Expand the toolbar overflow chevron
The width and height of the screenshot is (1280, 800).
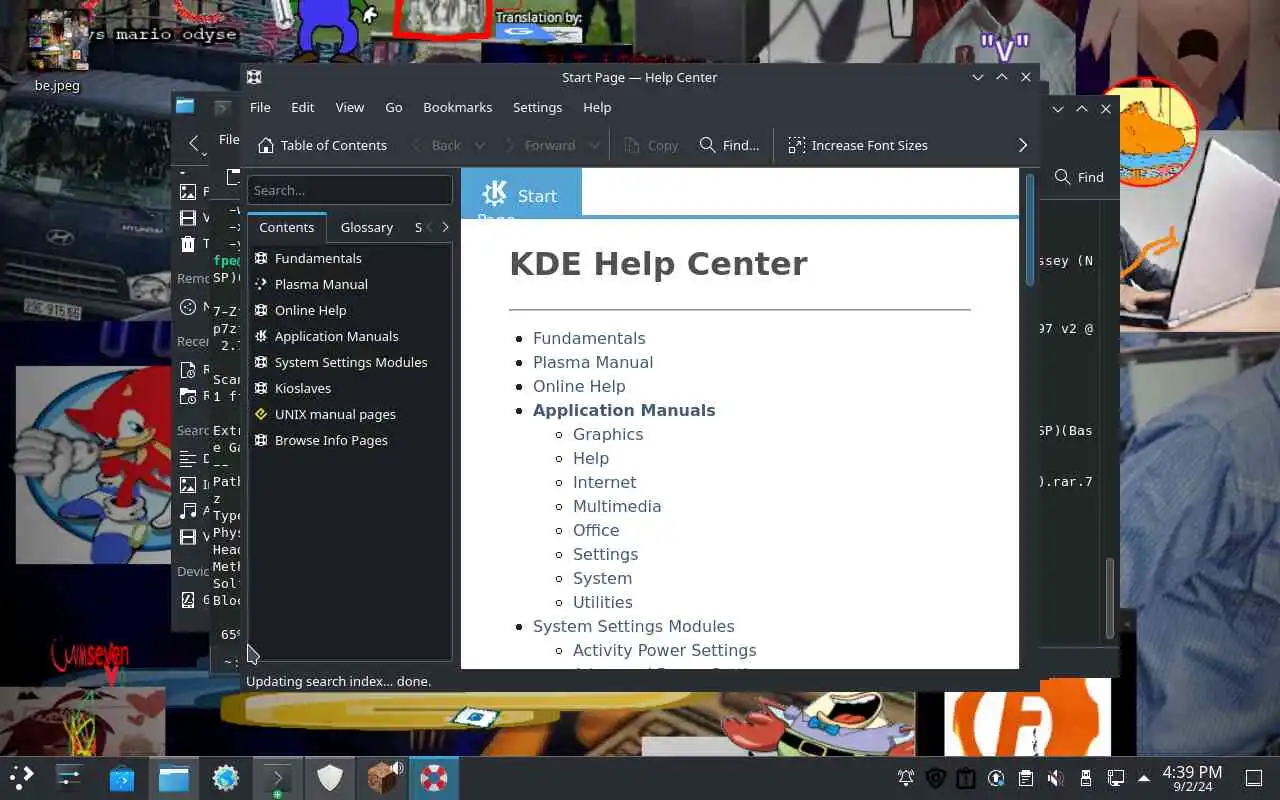(1022, 145)
